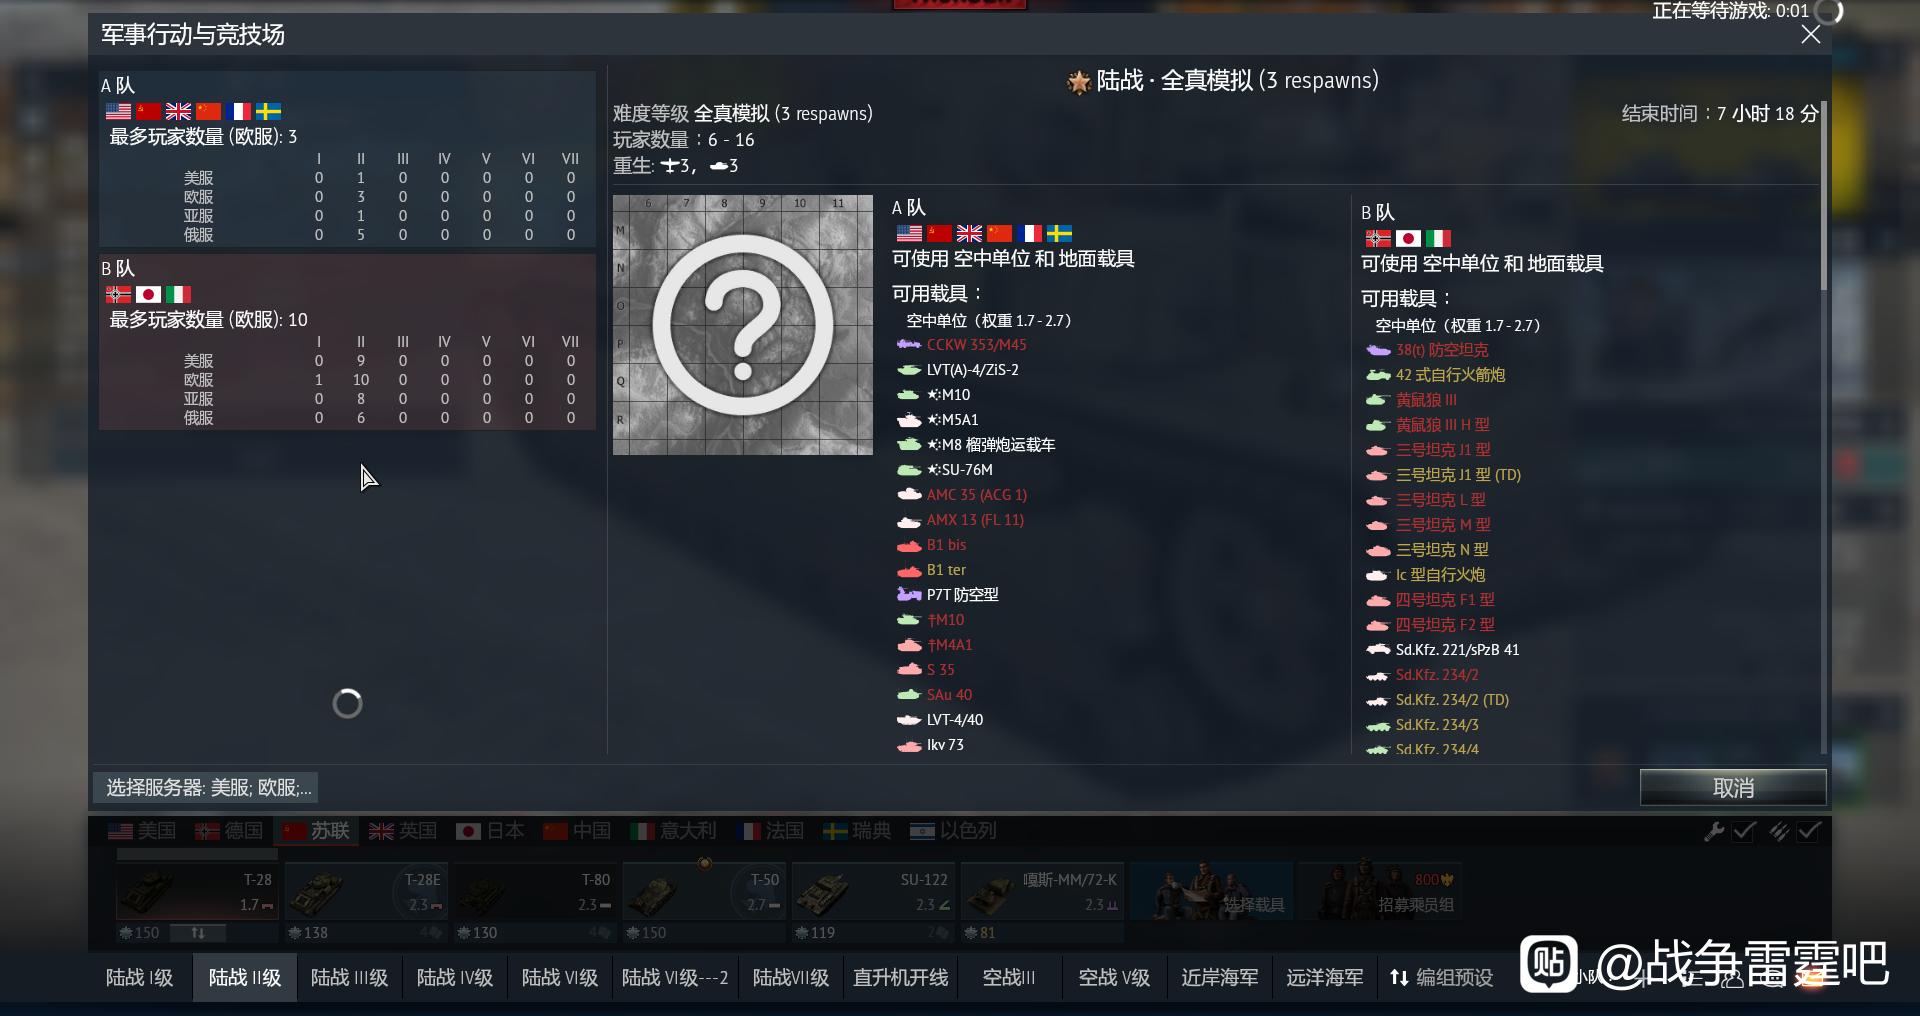
Task: Select the T-28 vehicle slot
Action: click(x=197, y=893)
